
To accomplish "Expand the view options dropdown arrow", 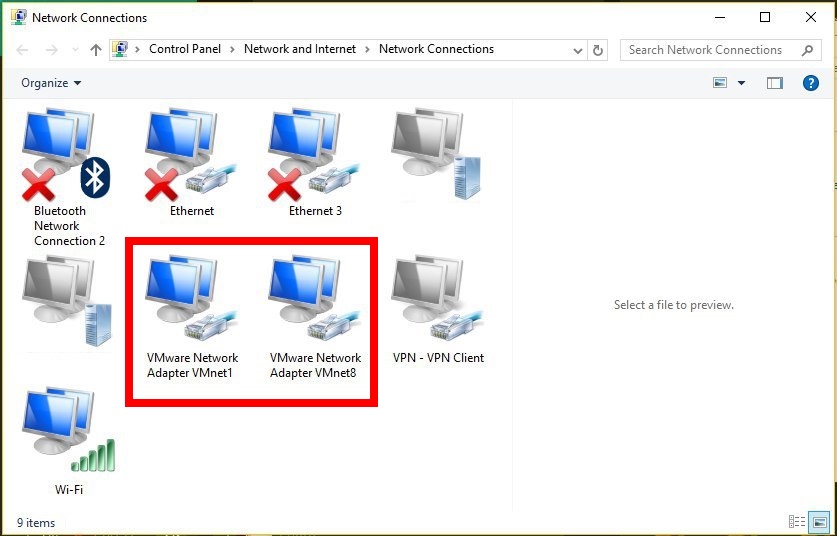I will pos(741,83).
